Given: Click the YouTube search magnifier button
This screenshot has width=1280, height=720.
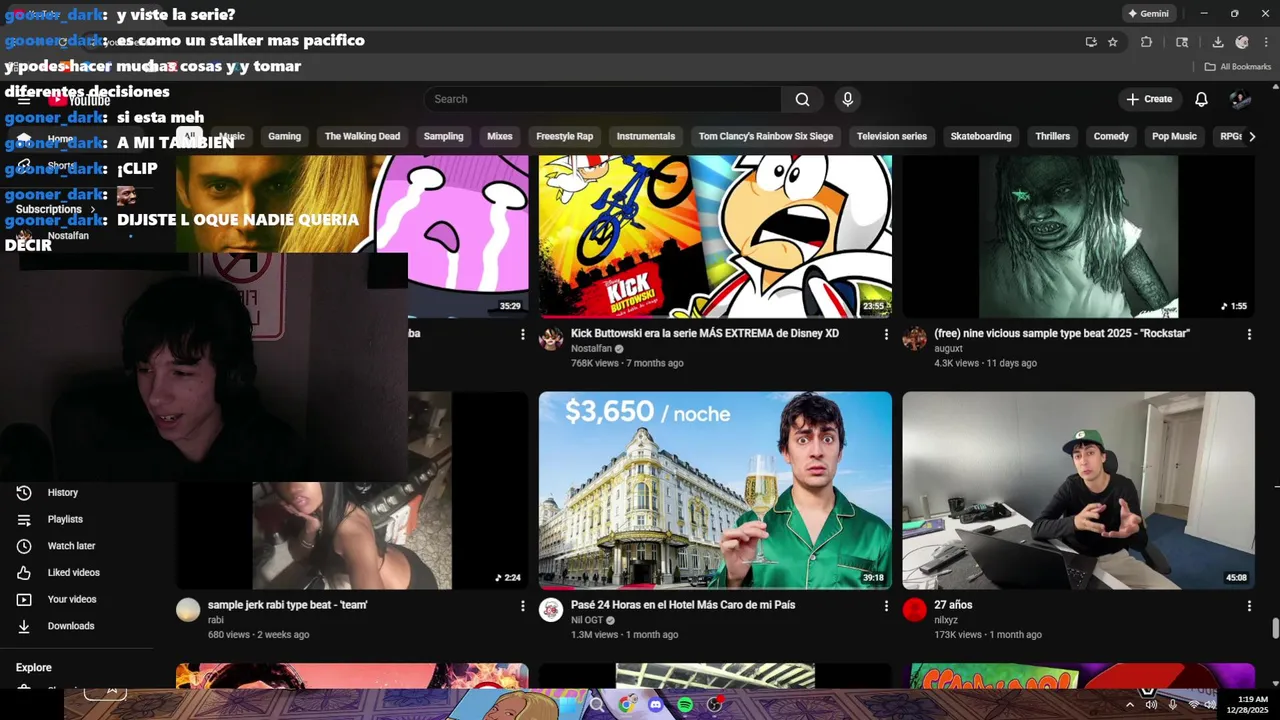Looking at the screenshot, I should coord(802,99).
